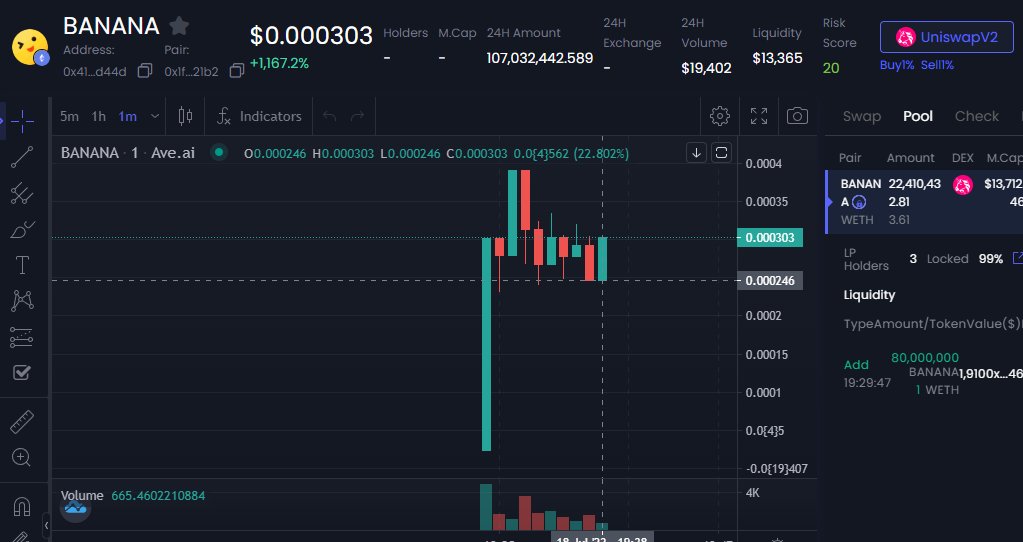The height and width of the screenshot is (542, 1023).
Task: Enter fullscreen chart mode
Action: pos(759,116)
